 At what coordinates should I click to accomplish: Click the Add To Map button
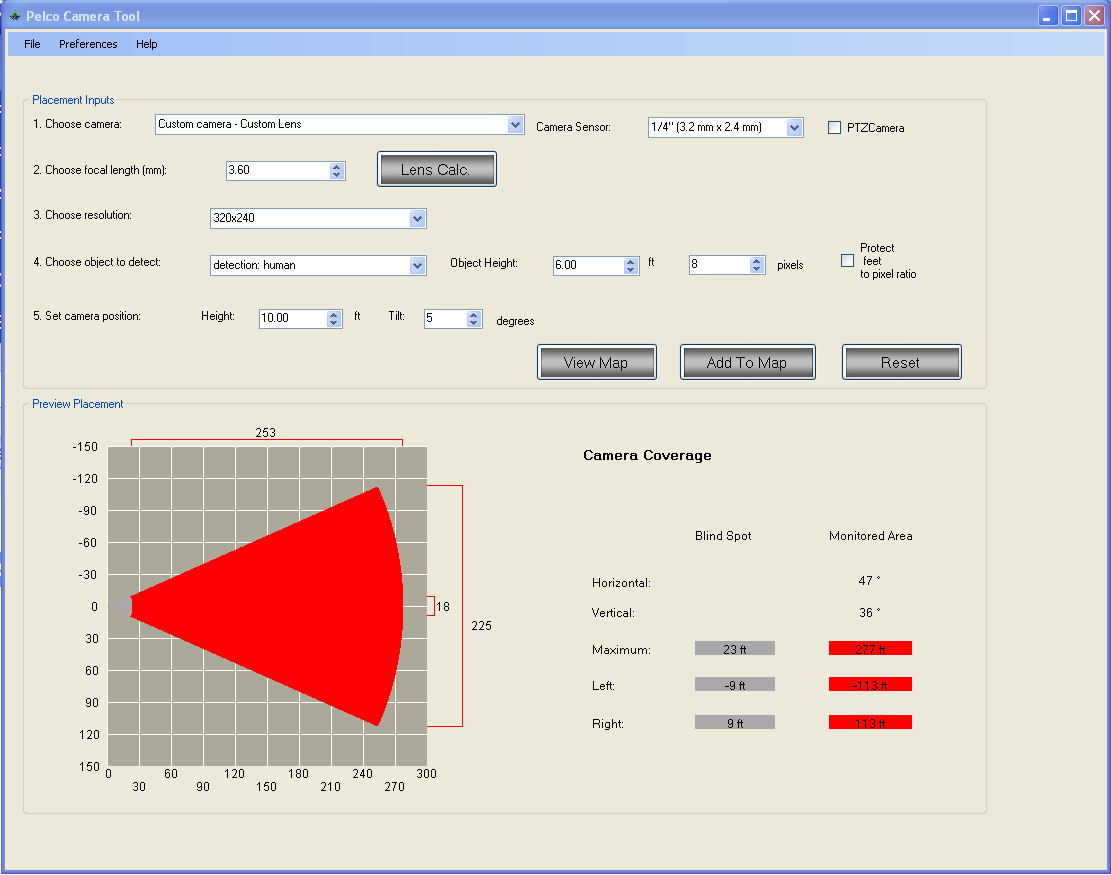click(x=747, y=362)
